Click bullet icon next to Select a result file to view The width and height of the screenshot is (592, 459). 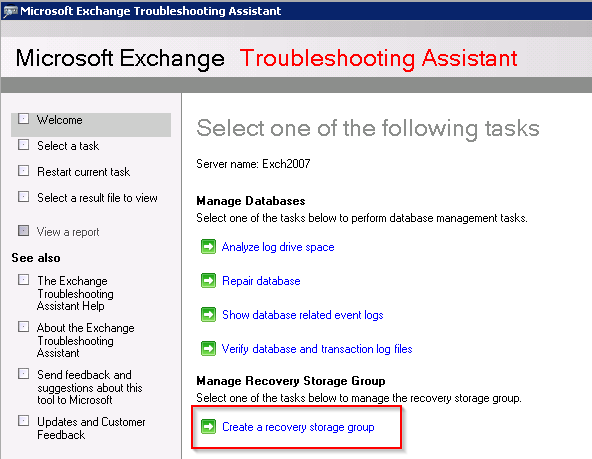click(23, 197)
